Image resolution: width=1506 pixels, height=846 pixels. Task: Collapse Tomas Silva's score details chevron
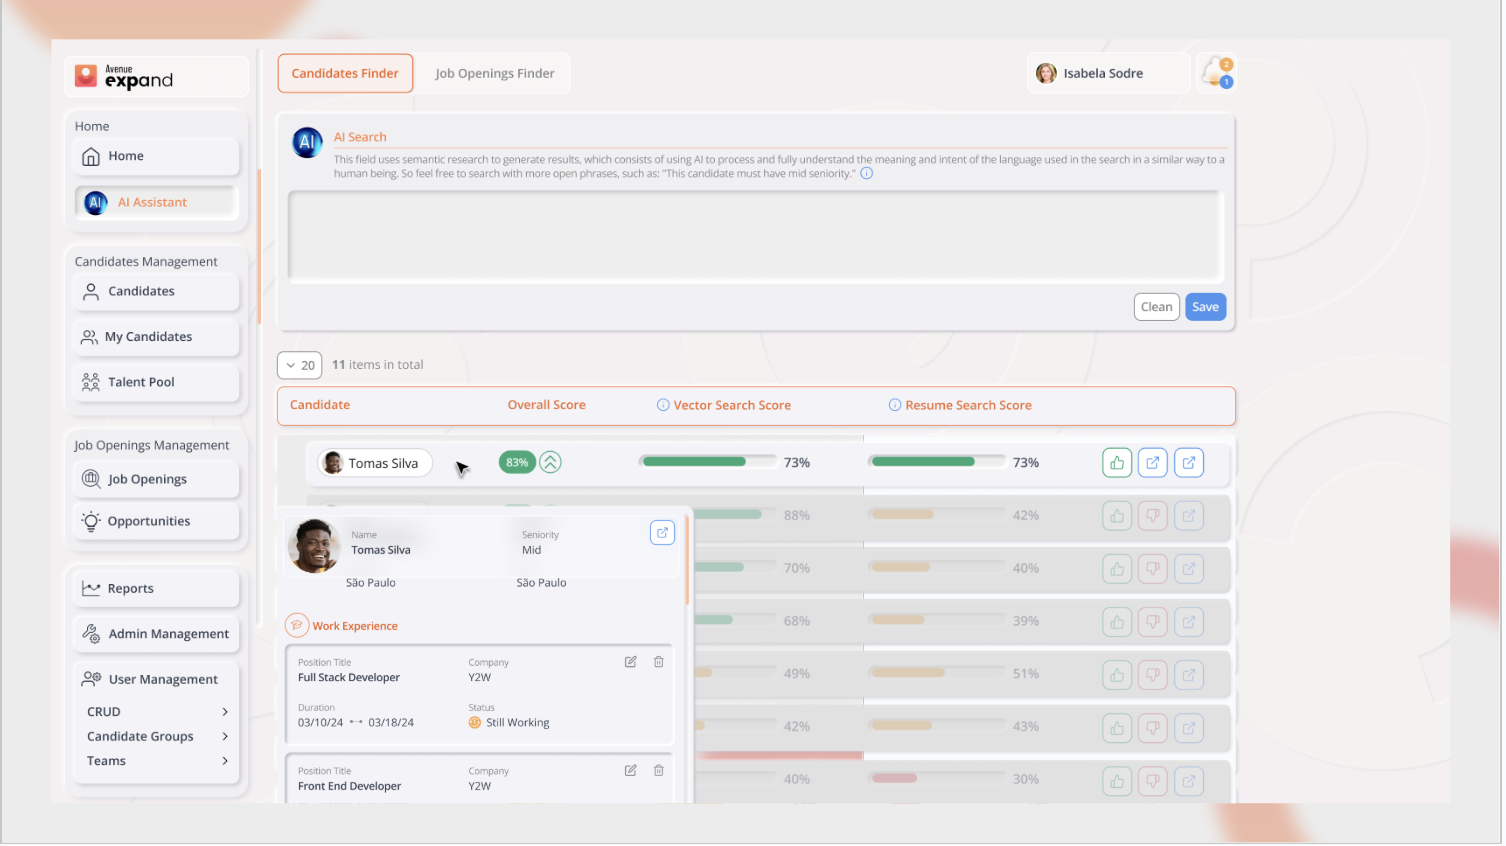pos(551,463)
